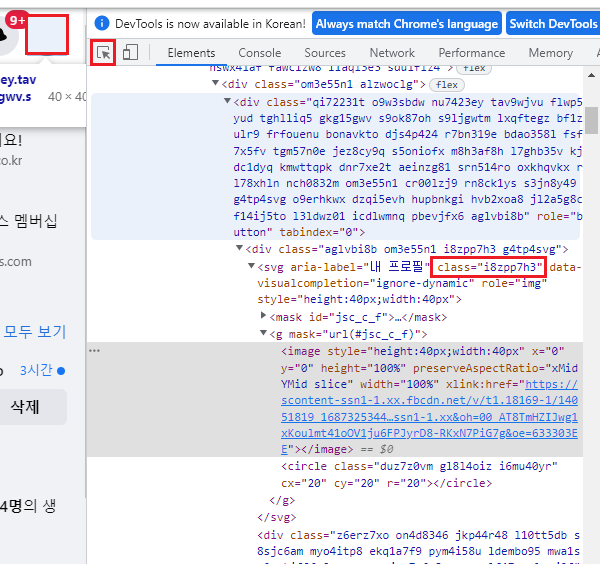
Task: Select the closing </g> tag line
Action: (x=282, y=500)
